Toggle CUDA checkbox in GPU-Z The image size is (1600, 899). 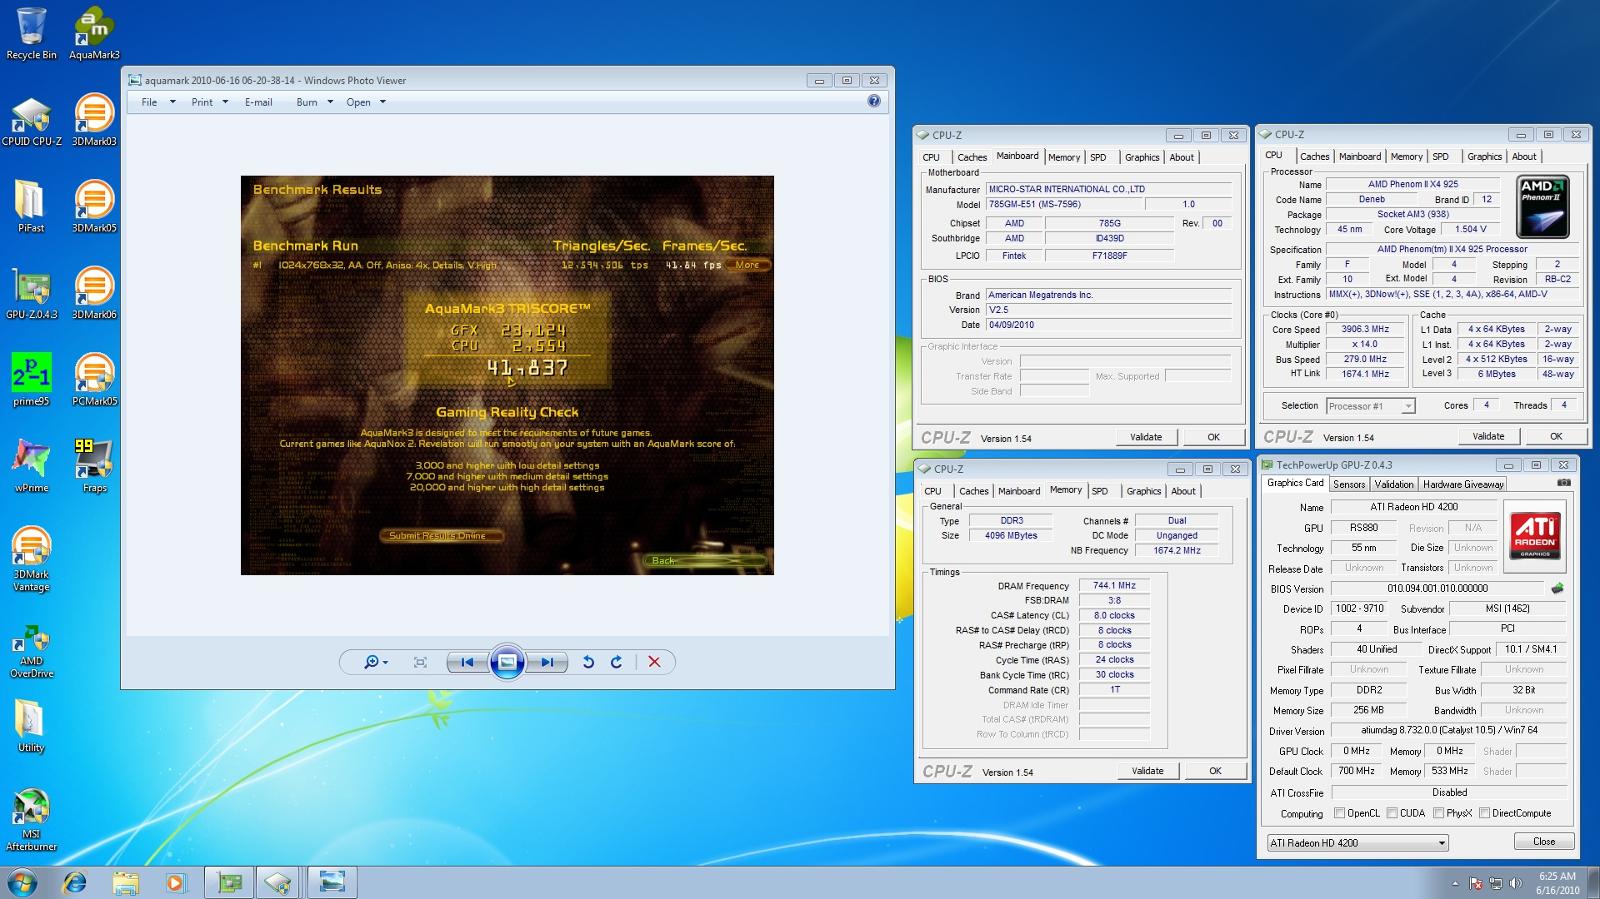[x=1392, y=813]
